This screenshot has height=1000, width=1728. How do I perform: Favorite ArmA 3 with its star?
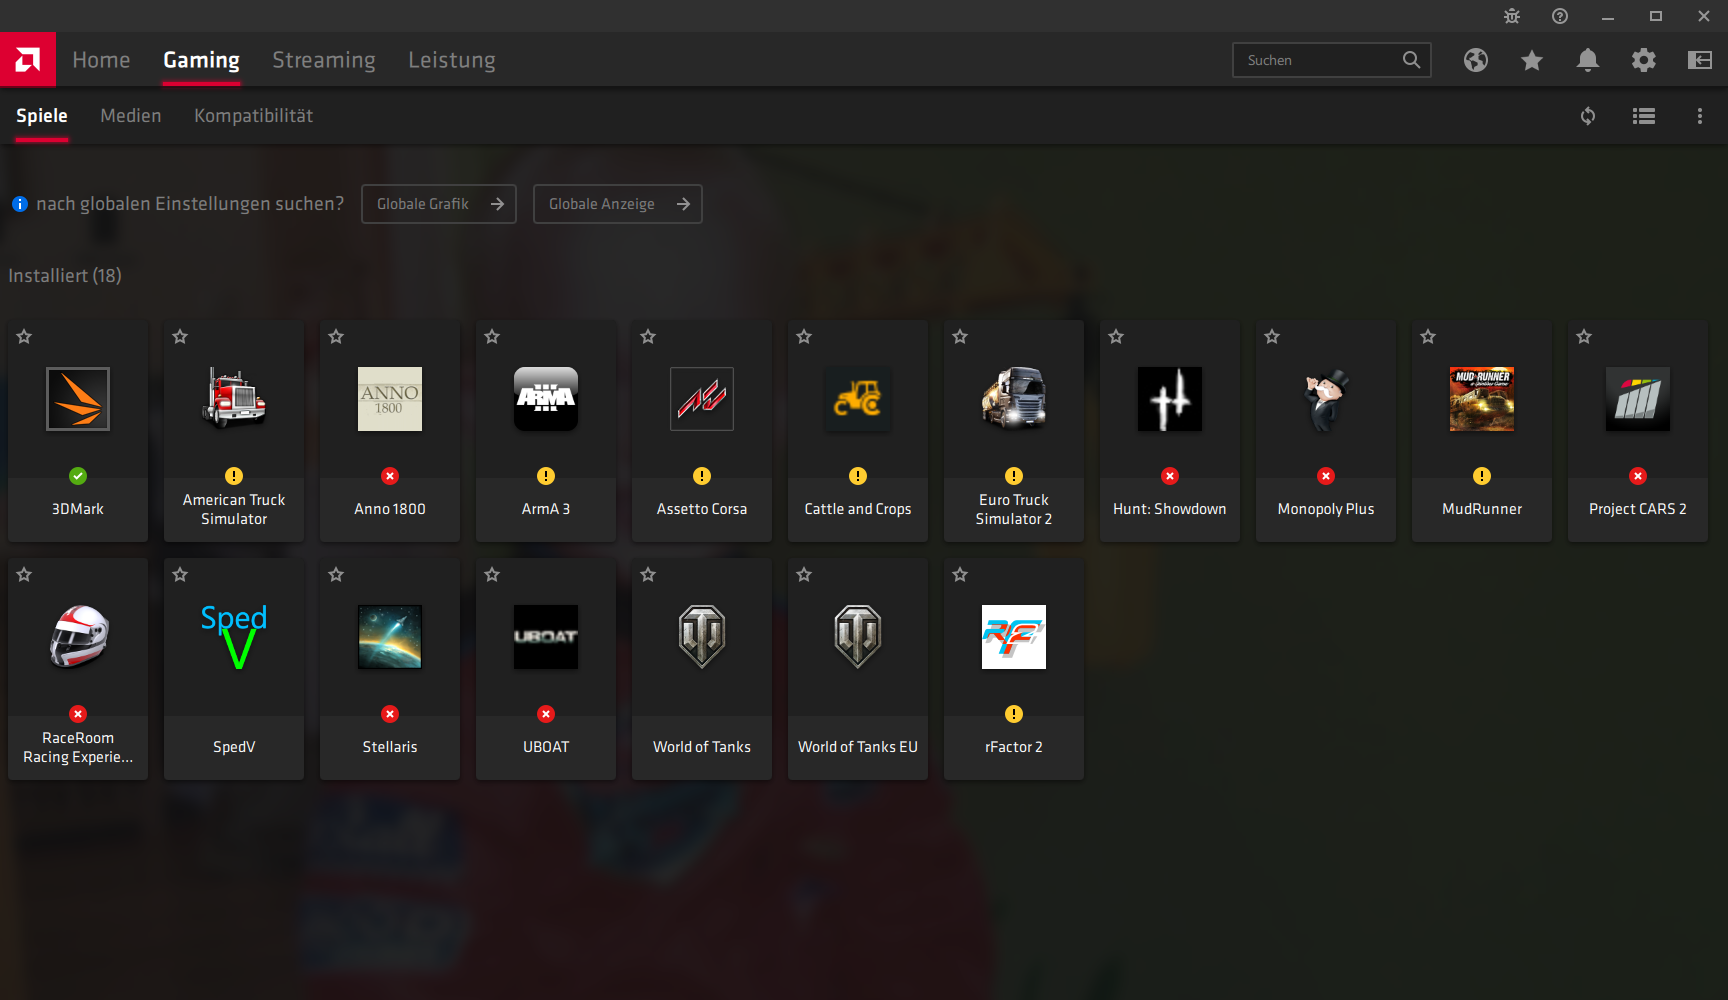click(492, 337)
